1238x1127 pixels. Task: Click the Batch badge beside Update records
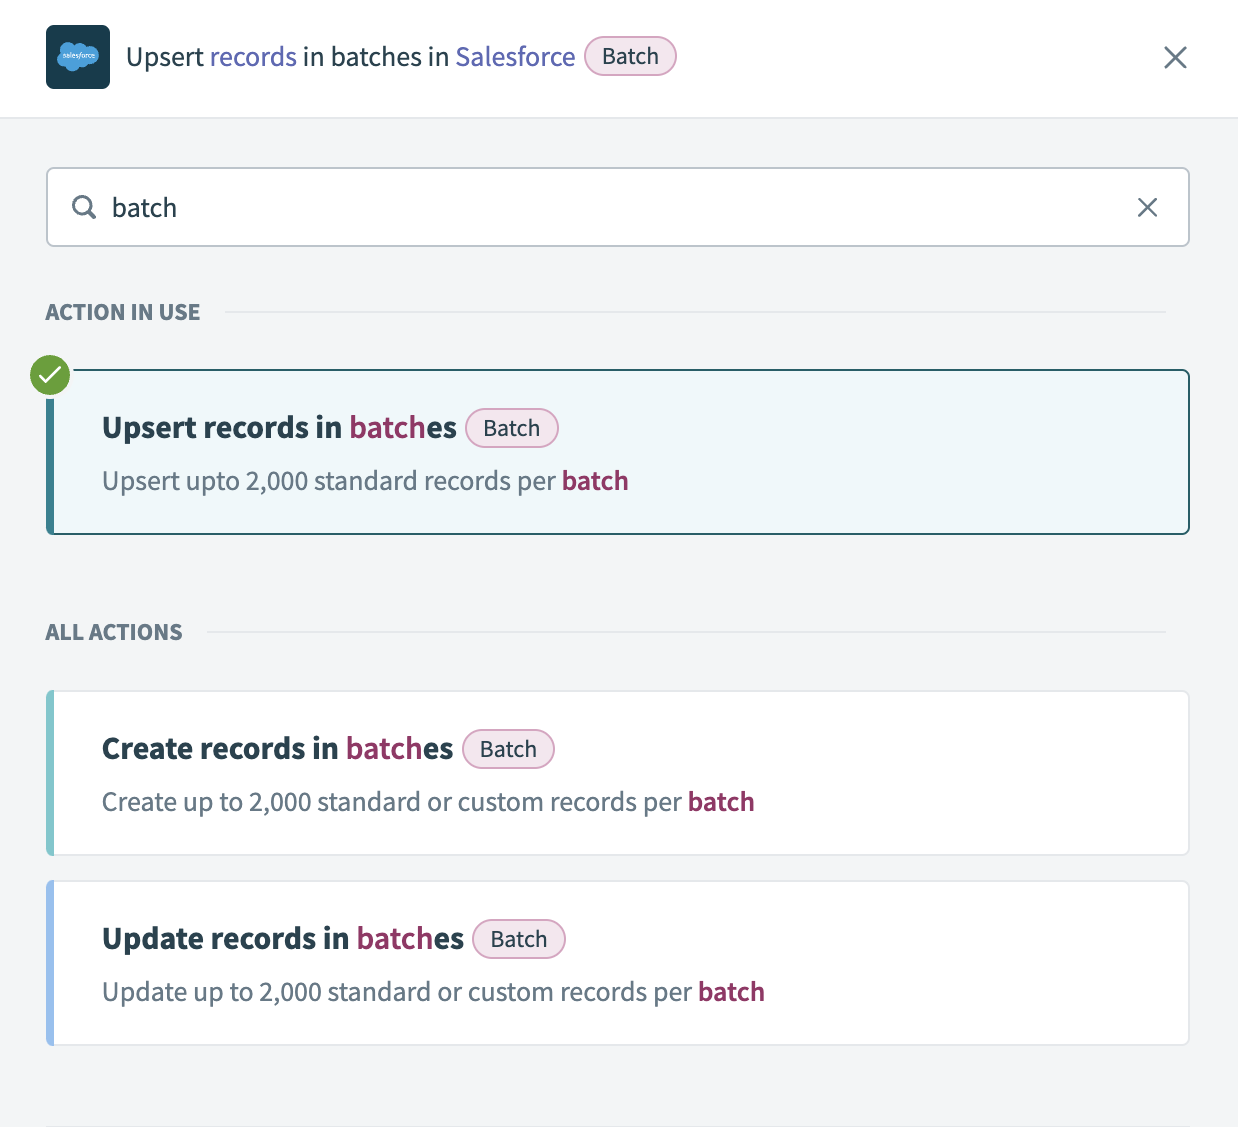pyautogui.click(x=518, y=939)
